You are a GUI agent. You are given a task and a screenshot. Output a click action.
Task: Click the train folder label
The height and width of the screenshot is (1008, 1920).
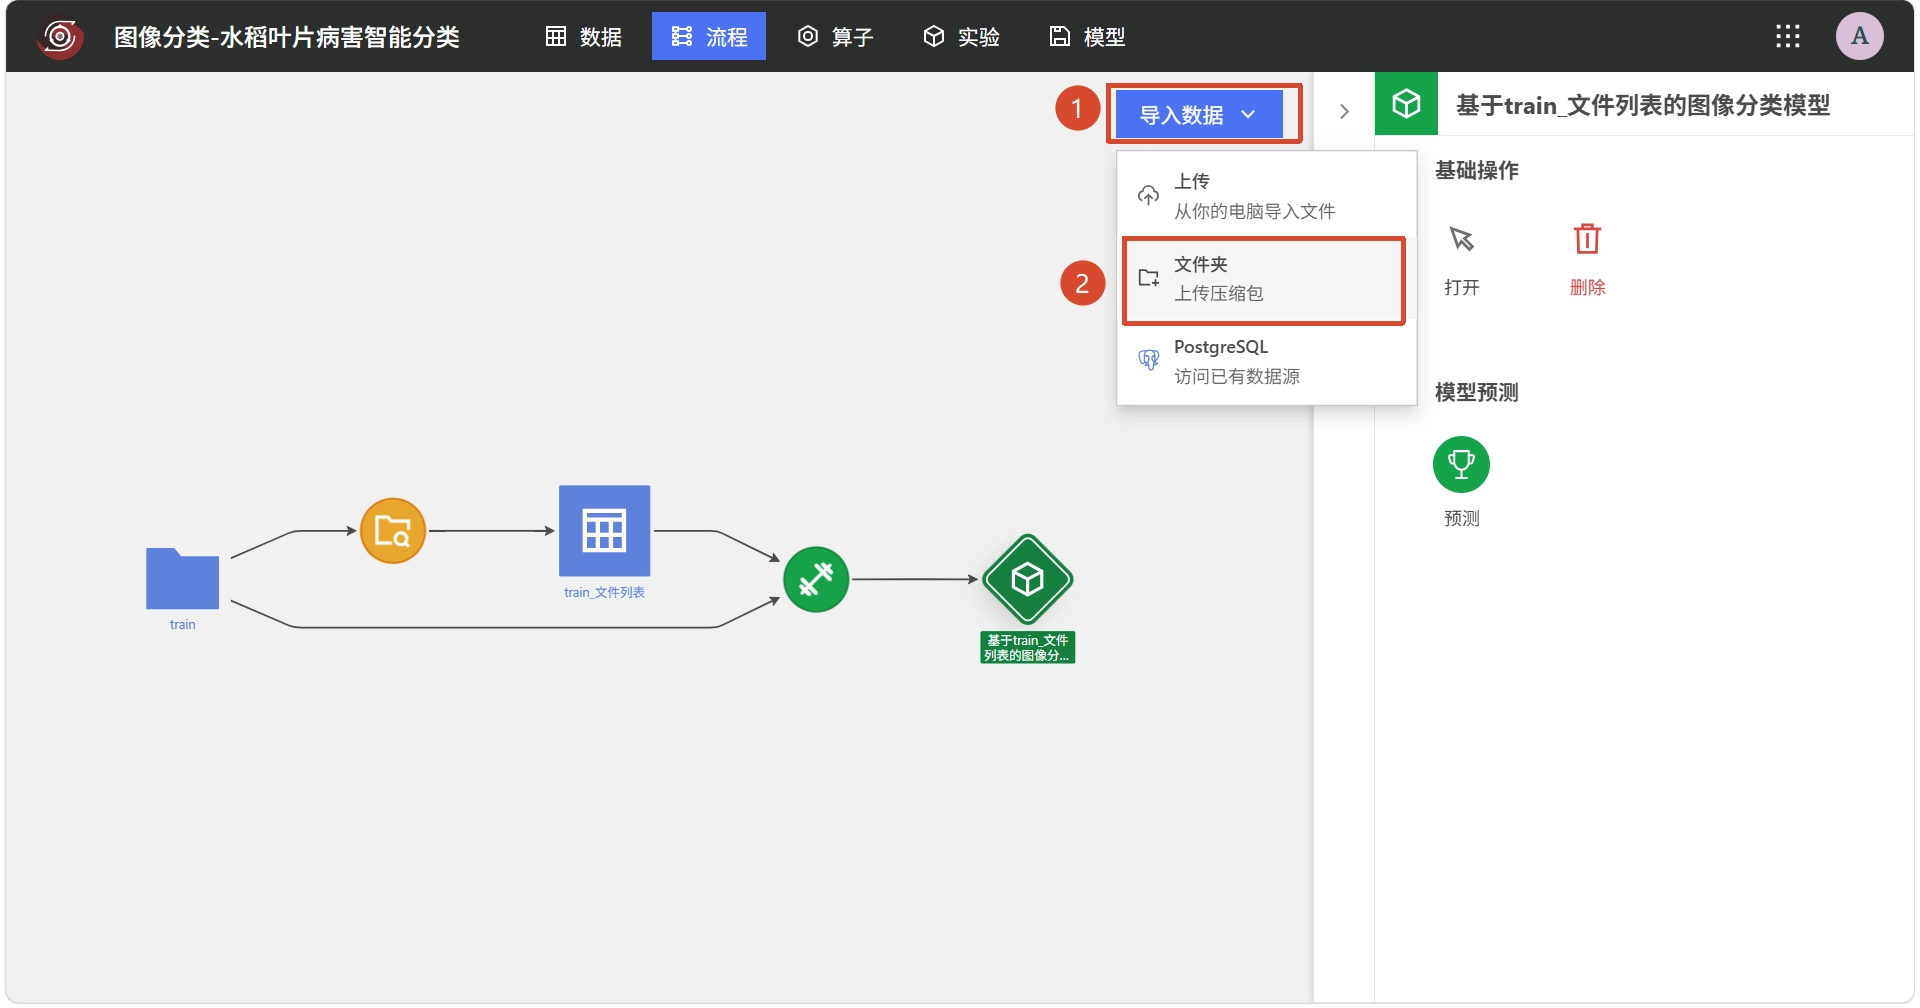tap(182, 625)
